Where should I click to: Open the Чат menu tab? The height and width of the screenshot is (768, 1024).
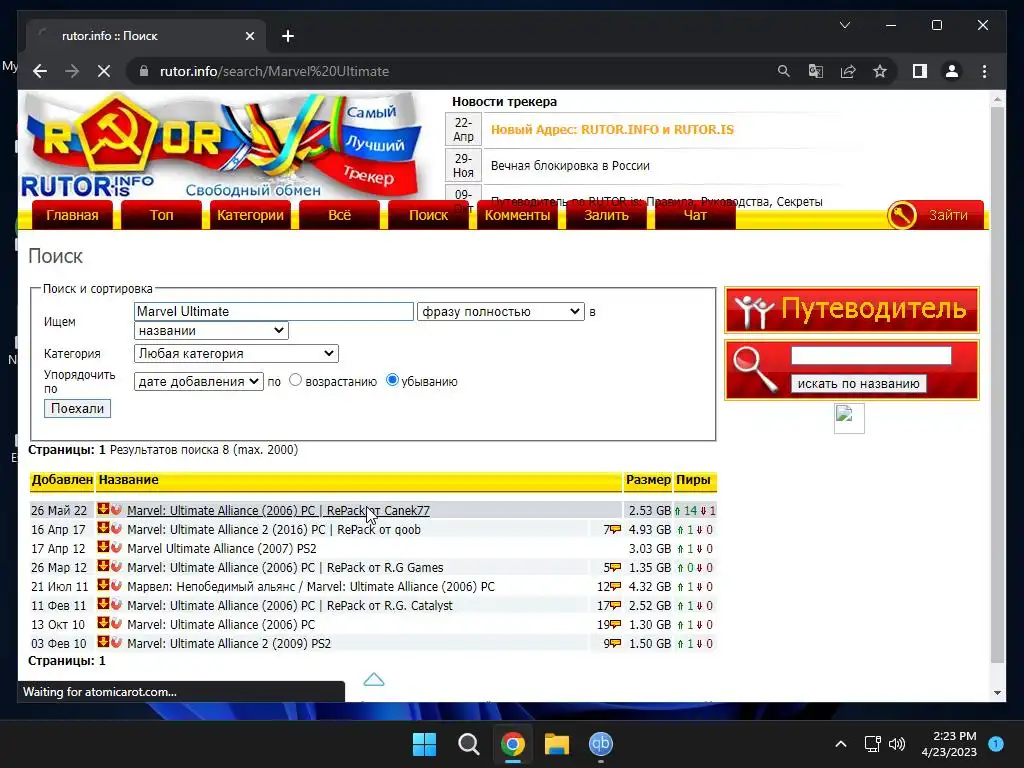pos(694,216)
